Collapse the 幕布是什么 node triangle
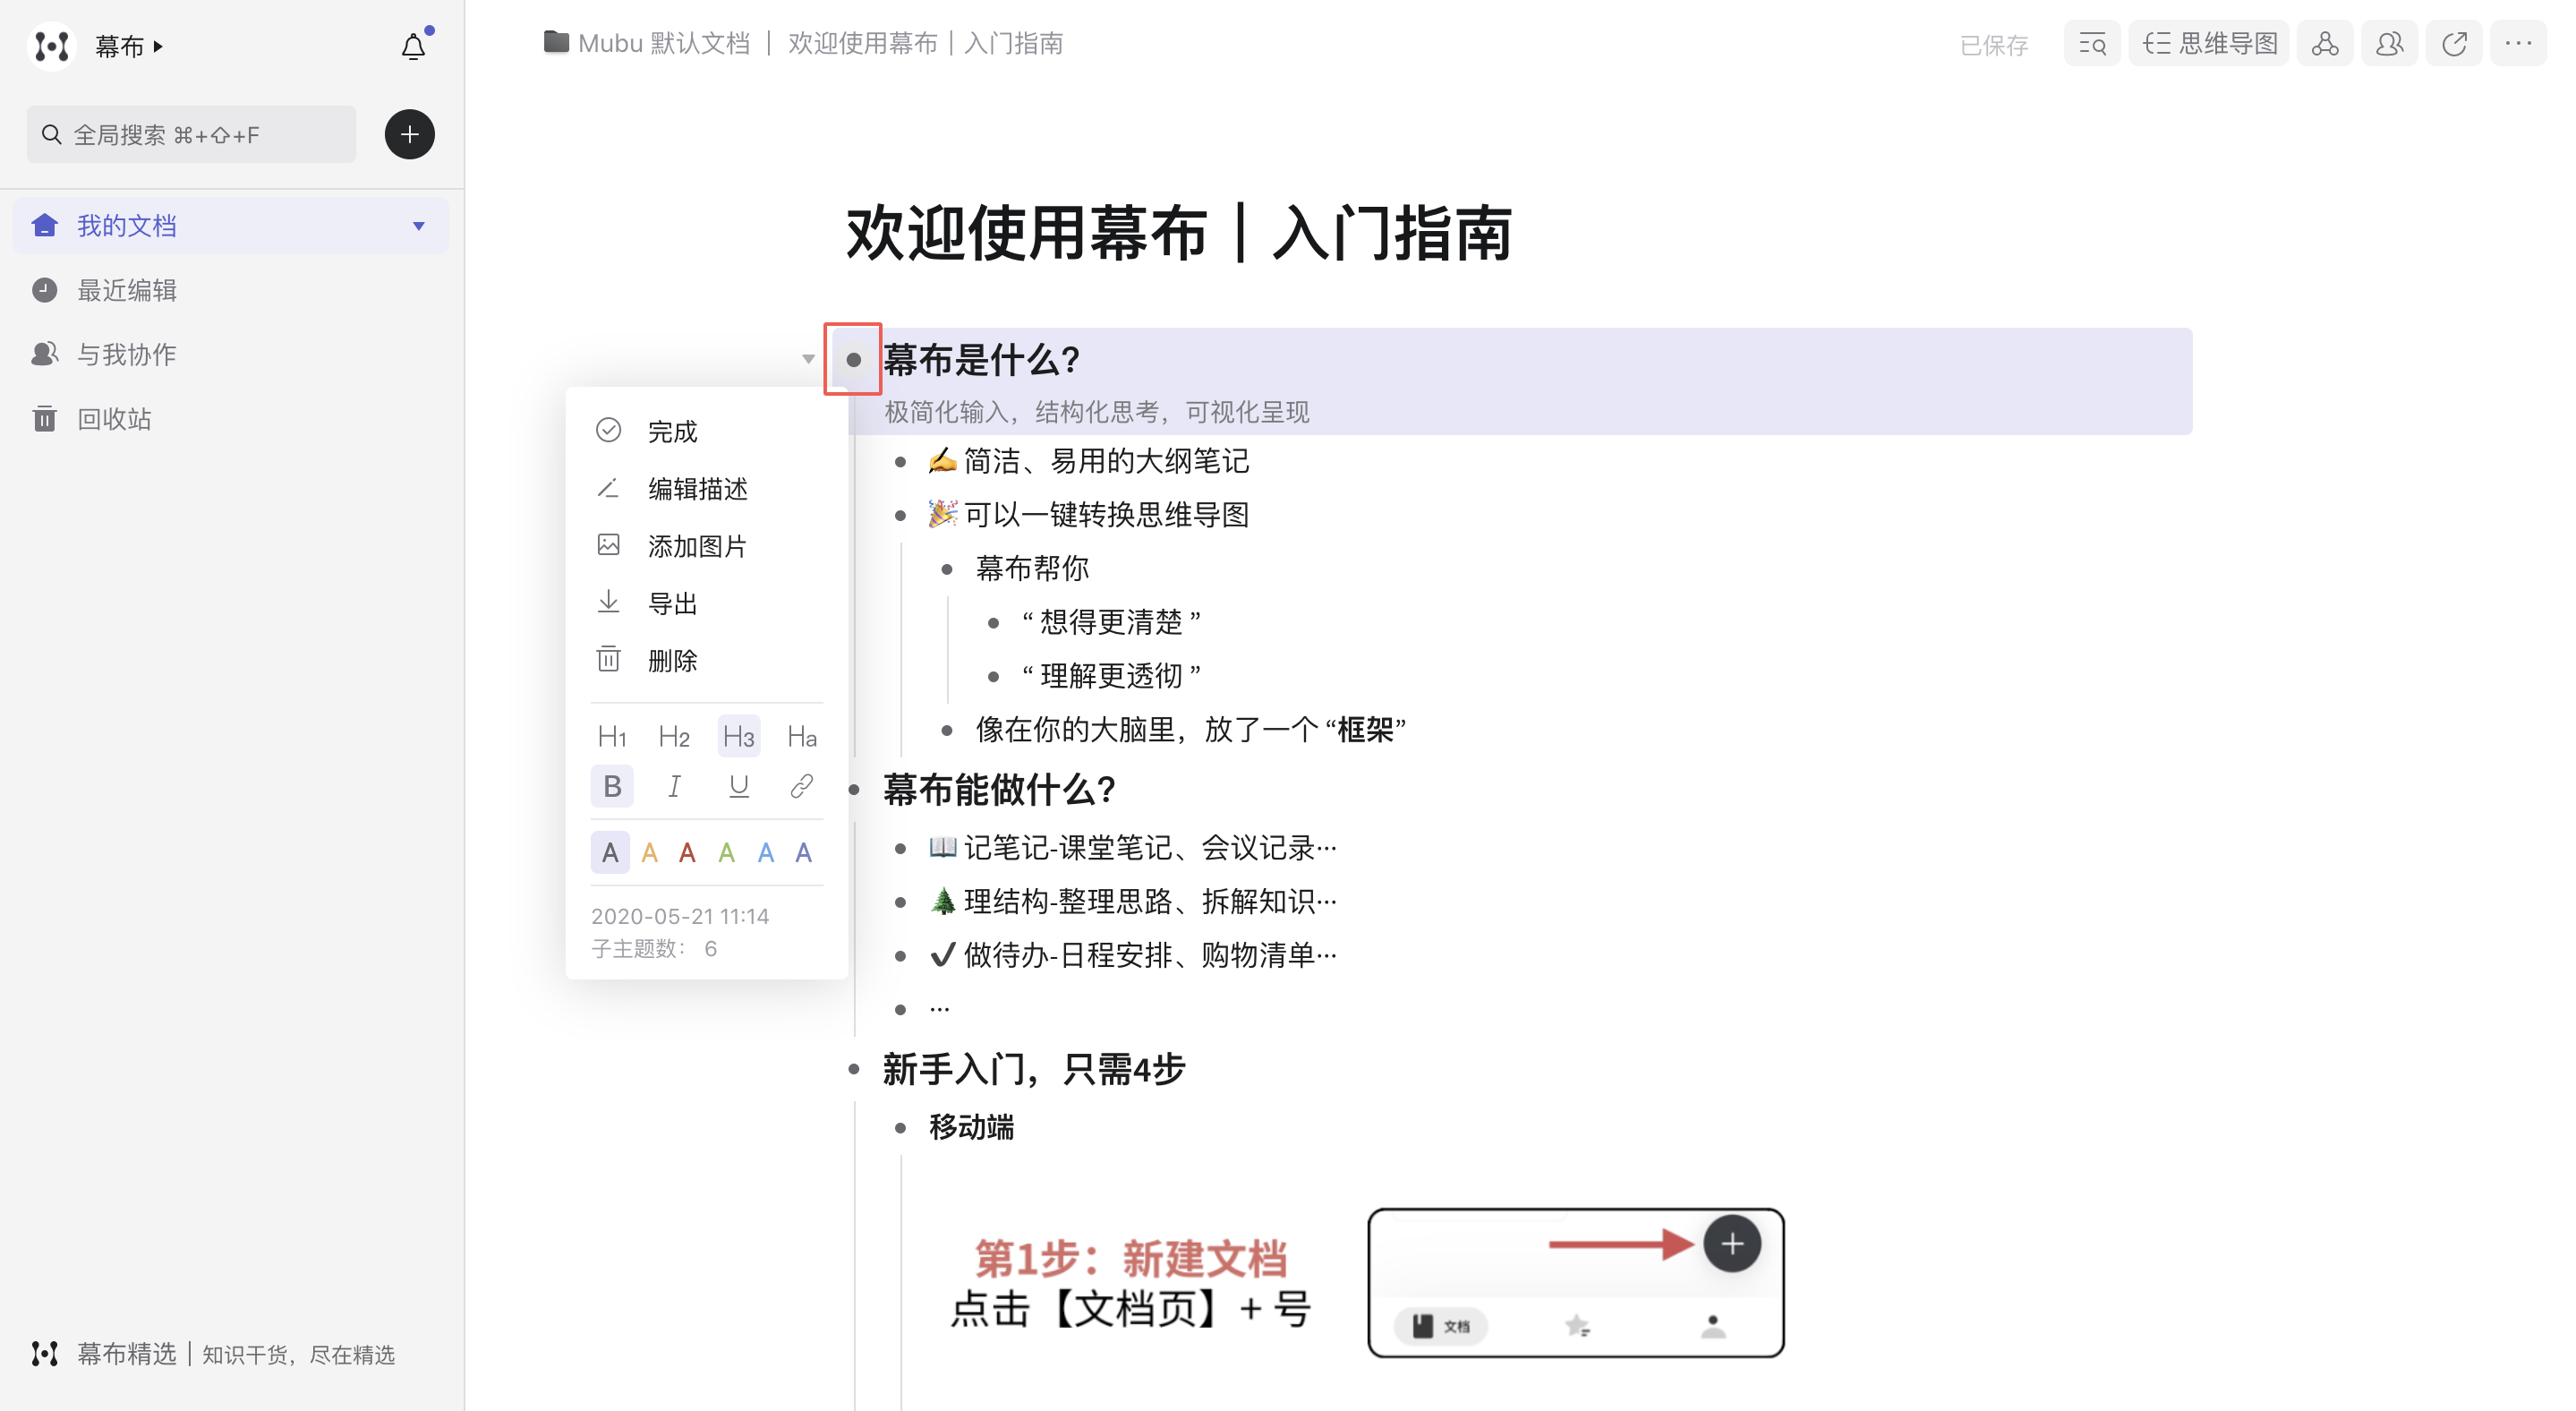This screenshot has width=2576, height=1411. (808, 359)
